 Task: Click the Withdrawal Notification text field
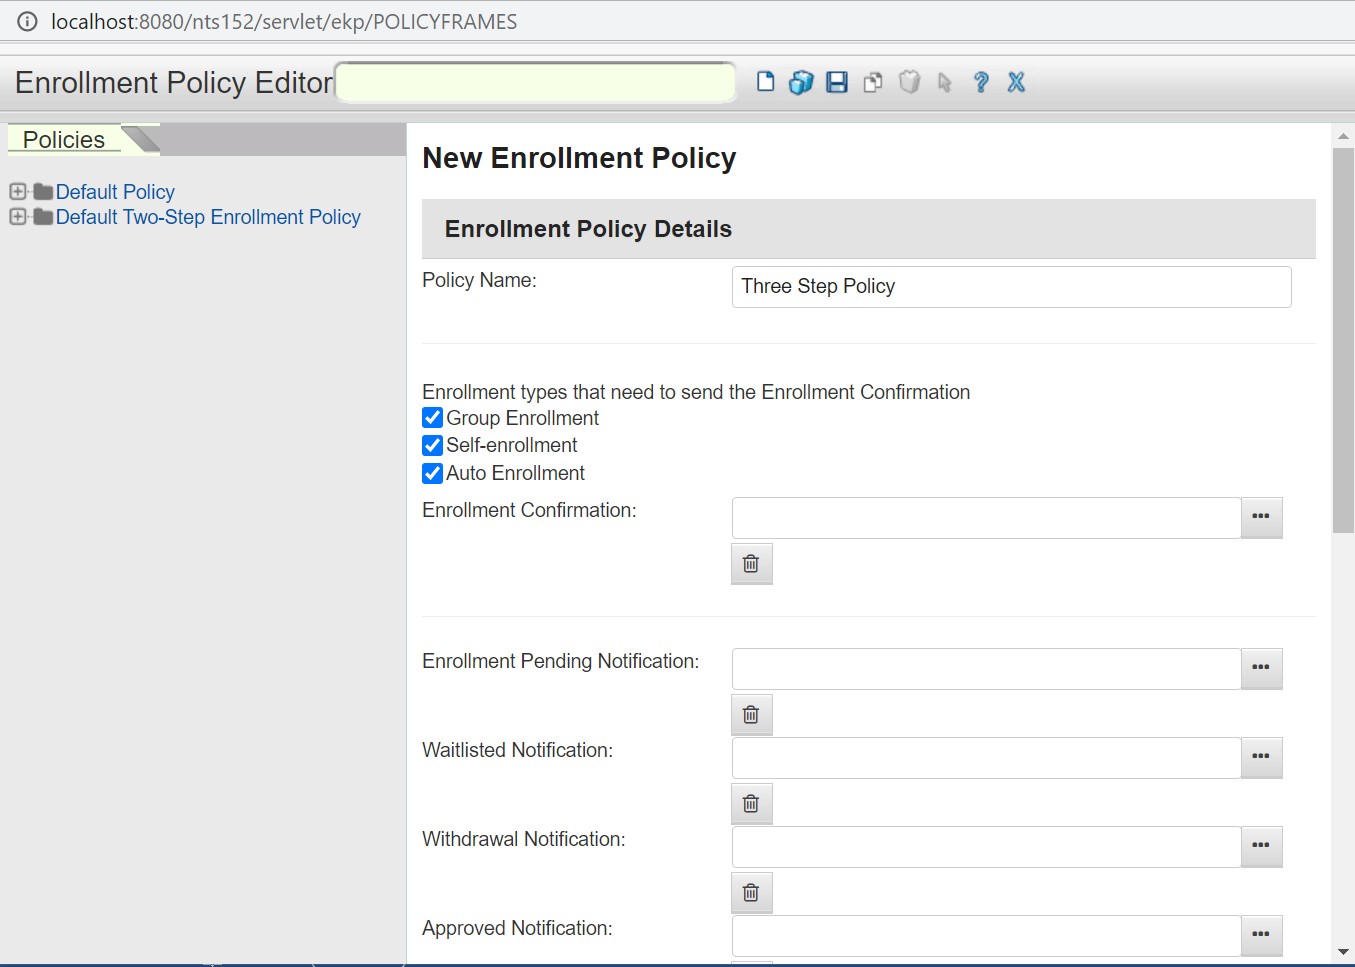[986, 846]
